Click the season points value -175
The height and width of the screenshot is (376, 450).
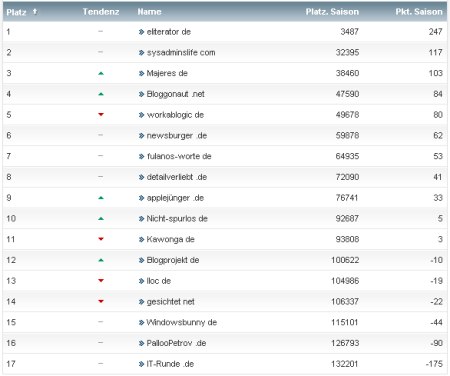434,364
